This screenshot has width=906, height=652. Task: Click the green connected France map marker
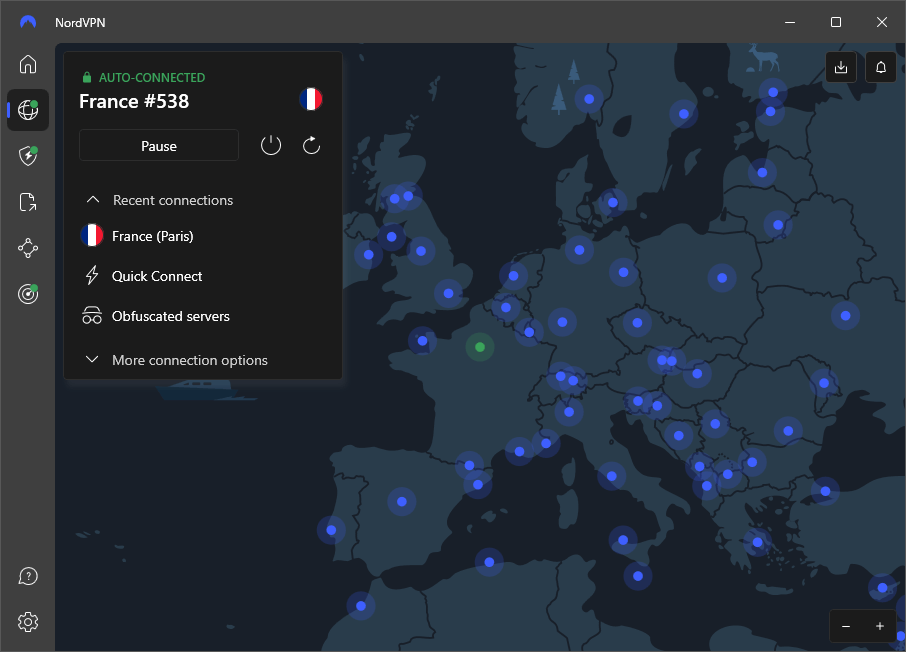pos(480,347)
